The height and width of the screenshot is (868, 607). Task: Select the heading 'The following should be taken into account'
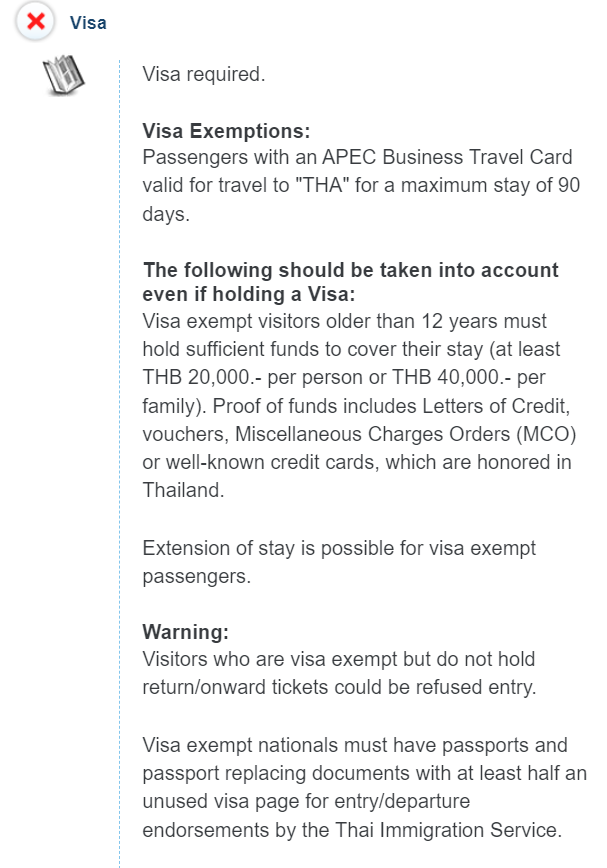351,270
